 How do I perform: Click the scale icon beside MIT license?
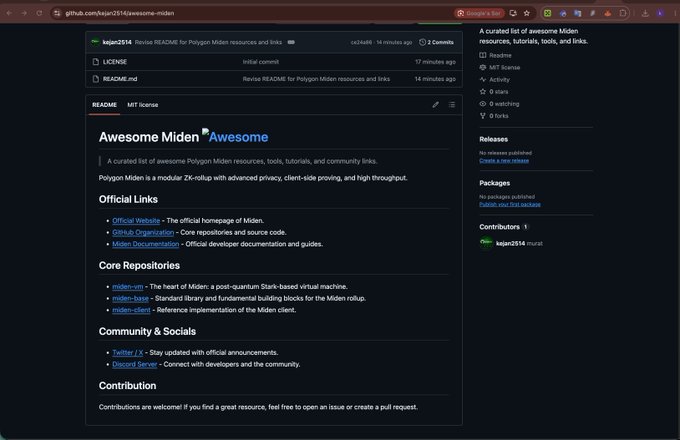coord(483,67)
